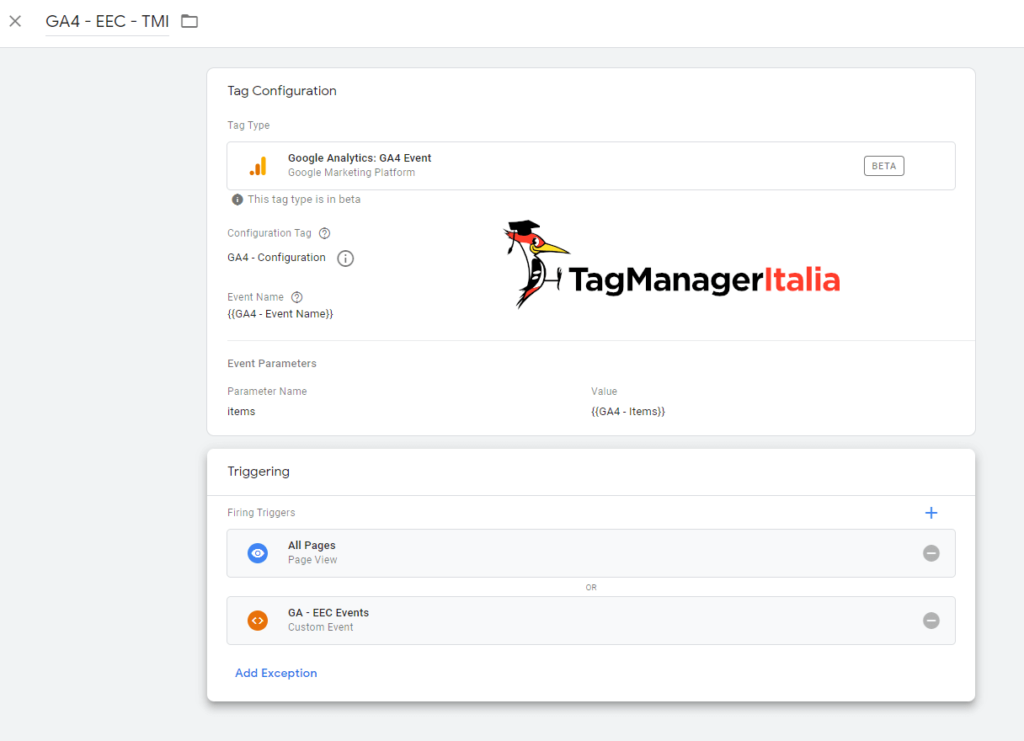Remove the All Pages trigger
This screenshot has width=1024, height=741.
click(931, 553)
